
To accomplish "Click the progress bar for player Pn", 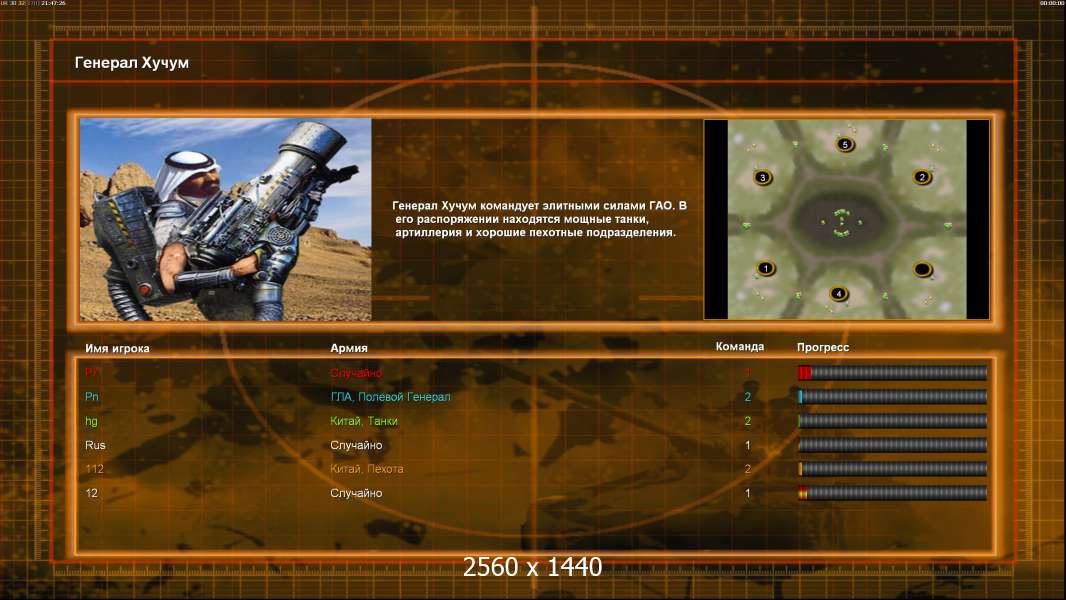I will click(892, 397).
